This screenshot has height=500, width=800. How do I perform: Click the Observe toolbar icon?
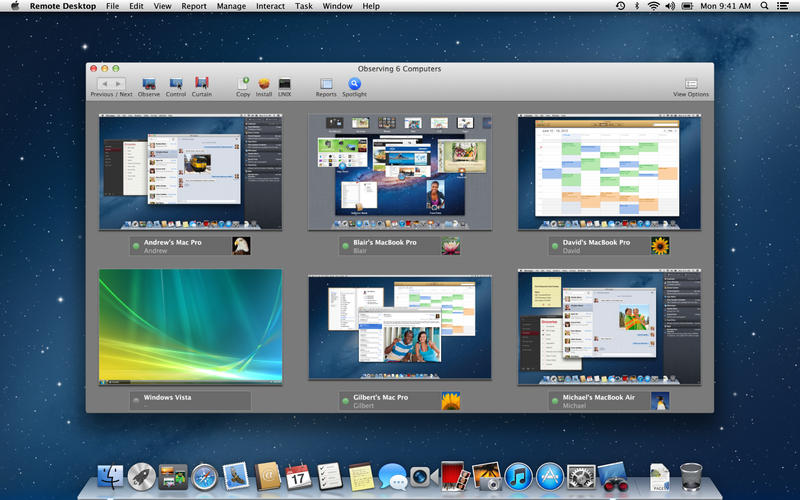[149, 84]
